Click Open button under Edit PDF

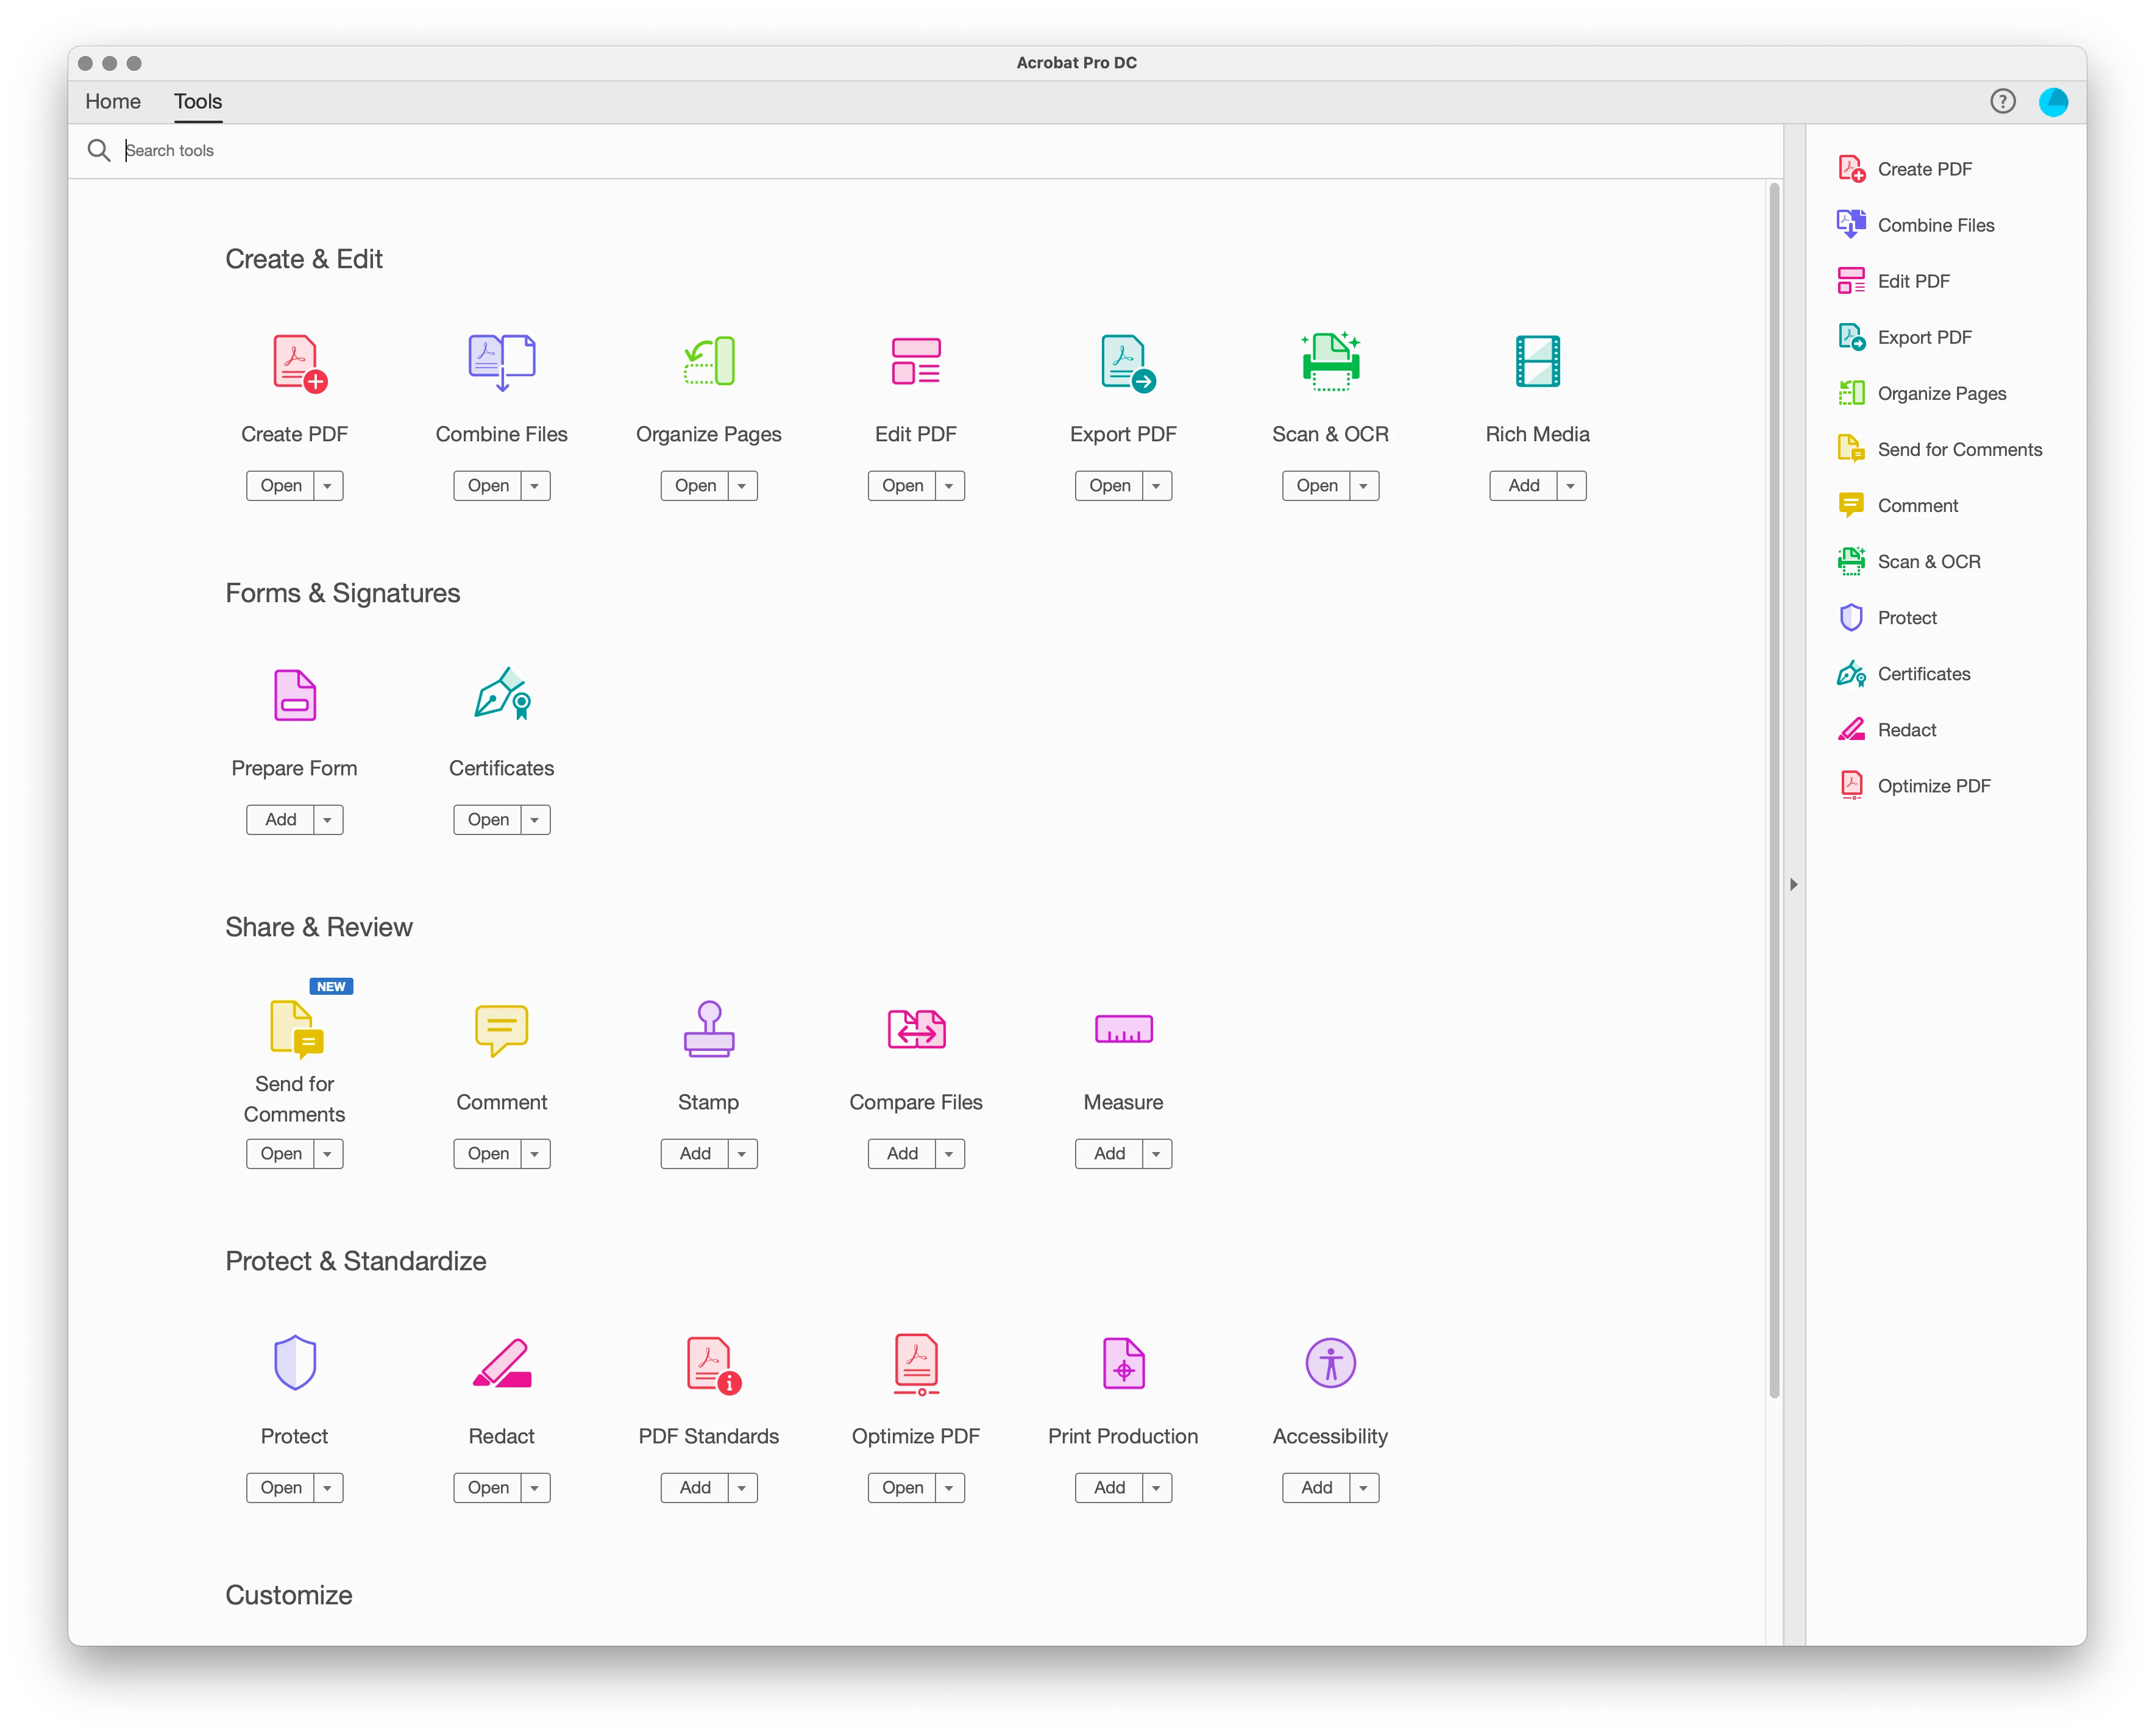pos(902,486)
